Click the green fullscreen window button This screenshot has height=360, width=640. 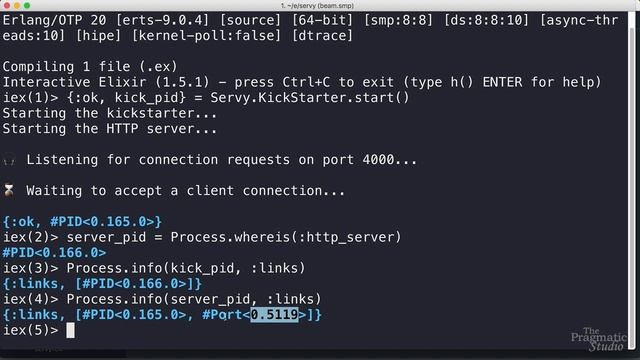(x=27, y=5)
